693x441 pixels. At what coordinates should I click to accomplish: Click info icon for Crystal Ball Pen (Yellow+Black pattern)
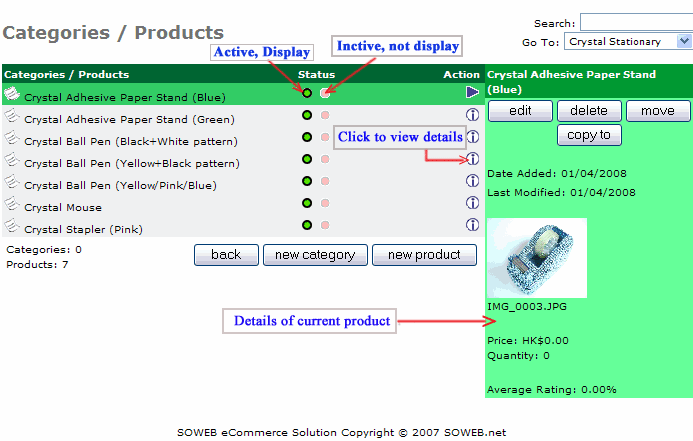473,159
